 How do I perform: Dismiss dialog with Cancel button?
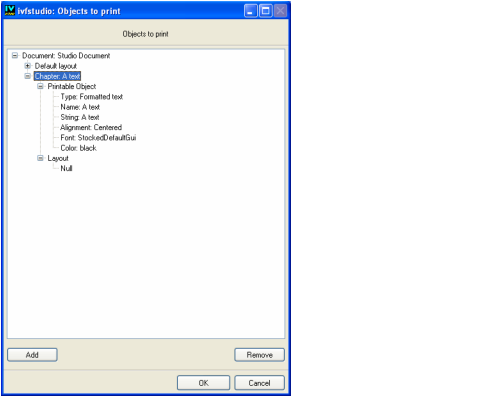(x=259, y=383)
